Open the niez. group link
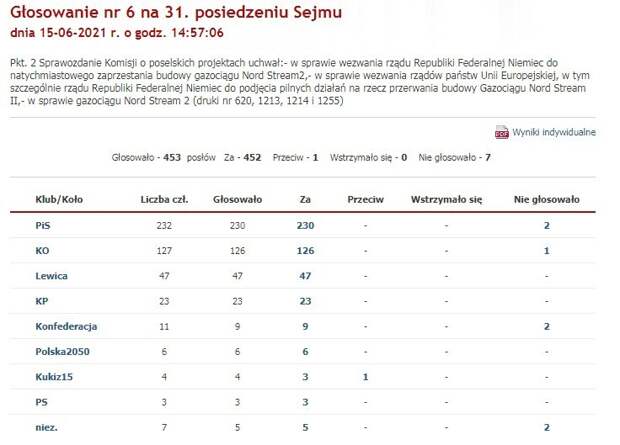Image resolution: width=620 pixels, height=445 pixels. click(46, 428)
